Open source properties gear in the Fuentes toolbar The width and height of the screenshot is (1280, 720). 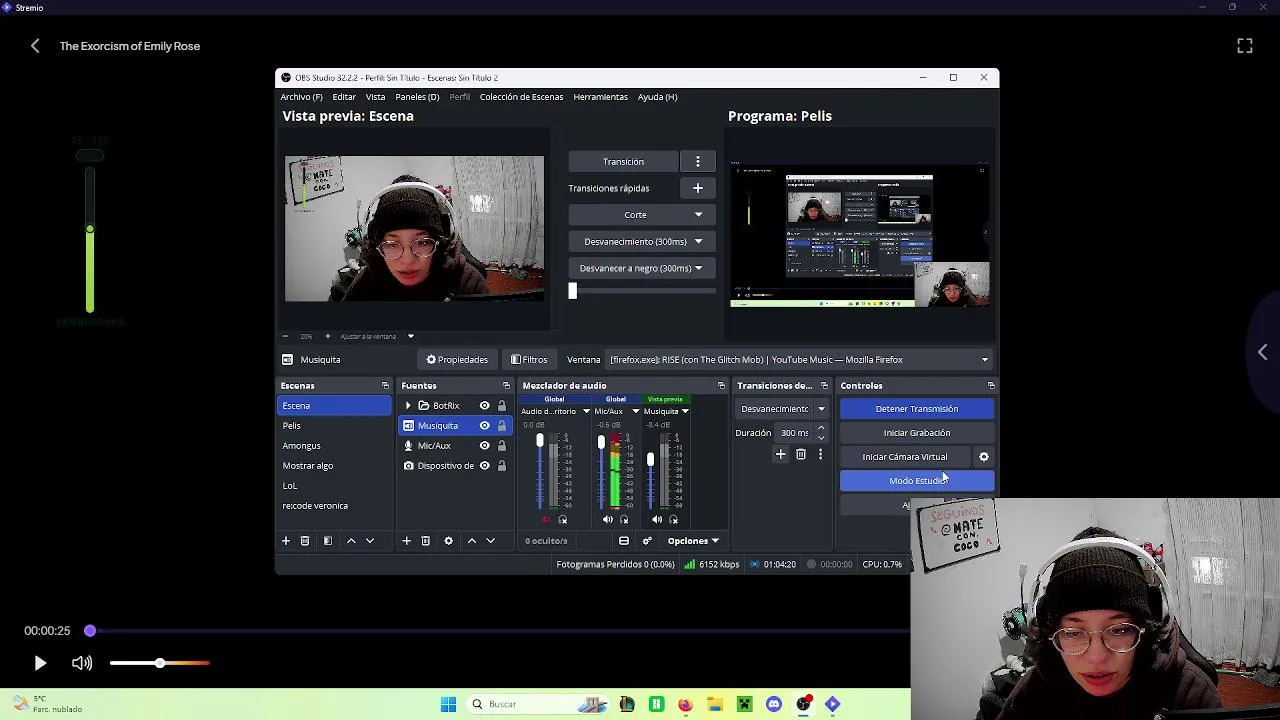click(x=448, y=541)
